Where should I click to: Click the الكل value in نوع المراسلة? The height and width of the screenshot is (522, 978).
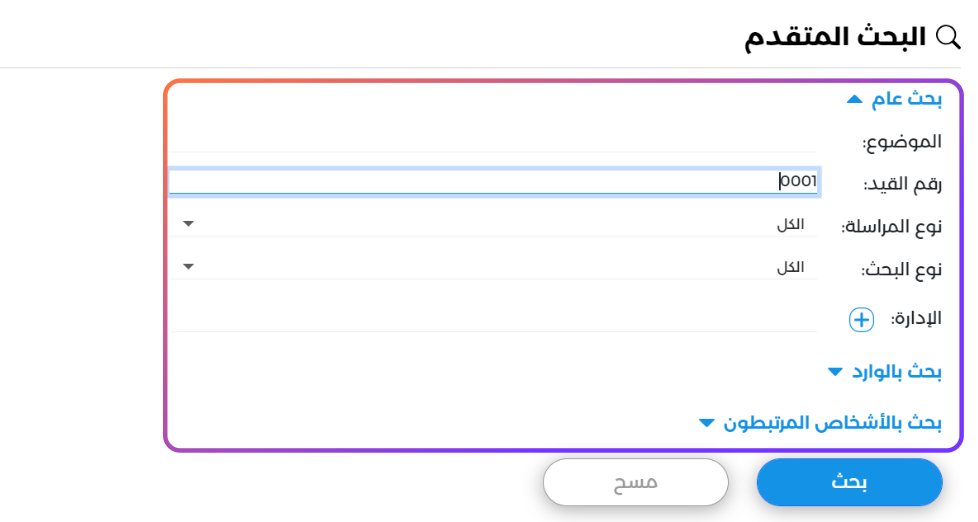(790, 225)
